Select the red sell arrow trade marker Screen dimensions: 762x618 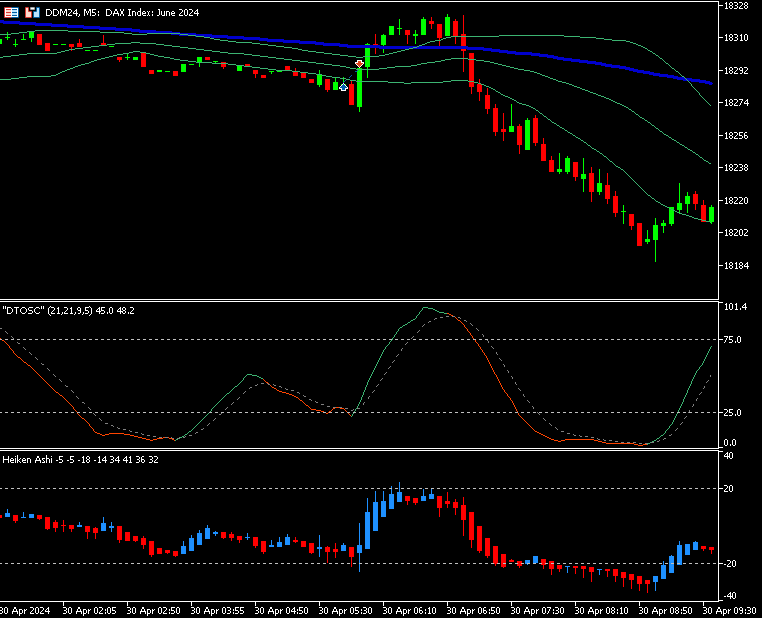[x=359, y=64]
